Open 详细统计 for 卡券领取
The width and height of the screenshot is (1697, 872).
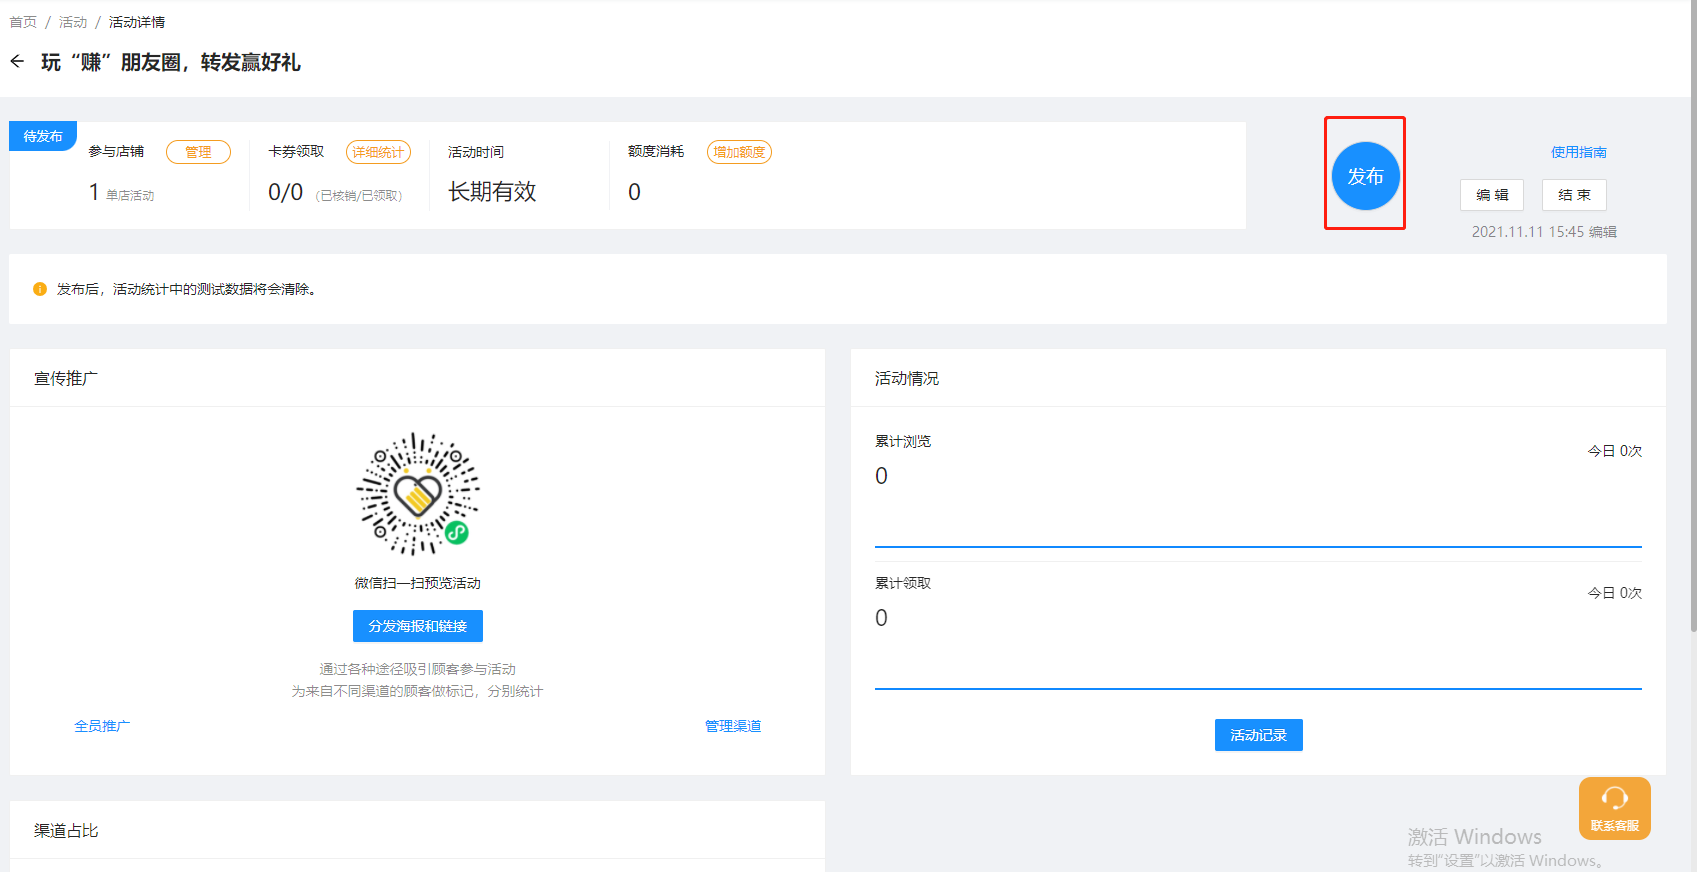click(378, 152)
